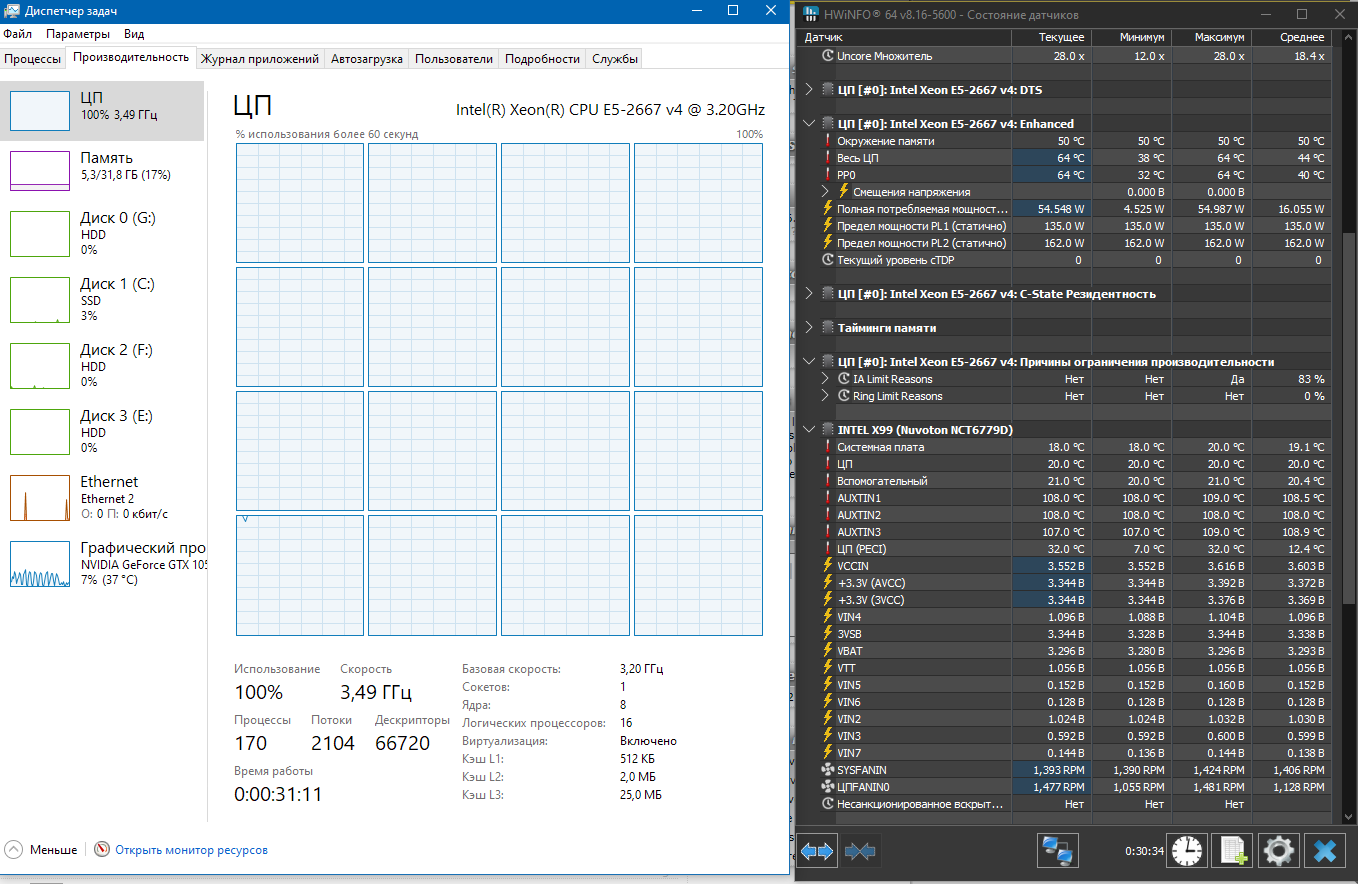
Task: Click the log file icon with green plus
Action: tap(1232, 851)
